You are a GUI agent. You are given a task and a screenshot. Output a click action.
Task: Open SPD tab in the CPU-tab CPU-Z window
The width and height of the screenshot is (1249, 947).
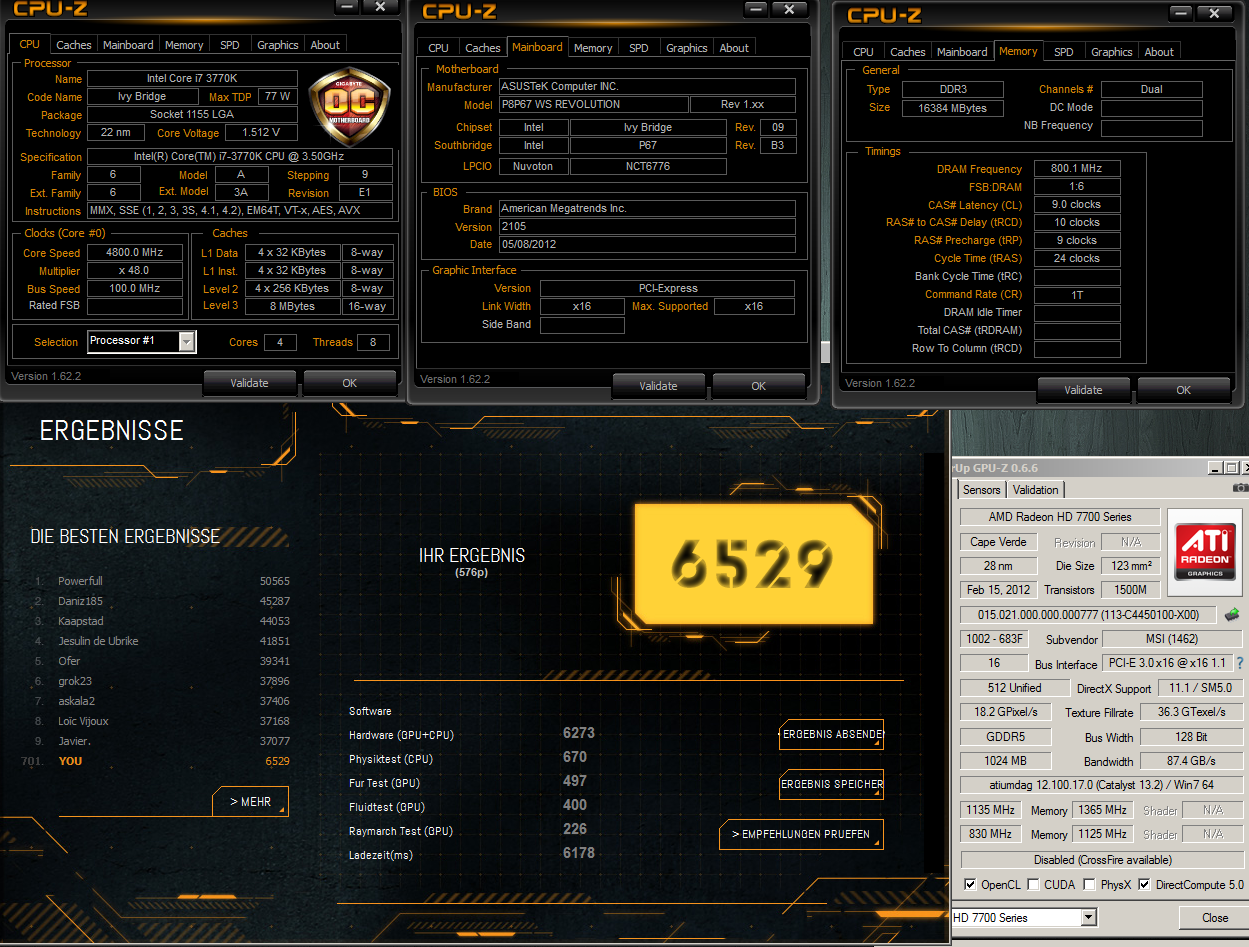coord(230,45)
